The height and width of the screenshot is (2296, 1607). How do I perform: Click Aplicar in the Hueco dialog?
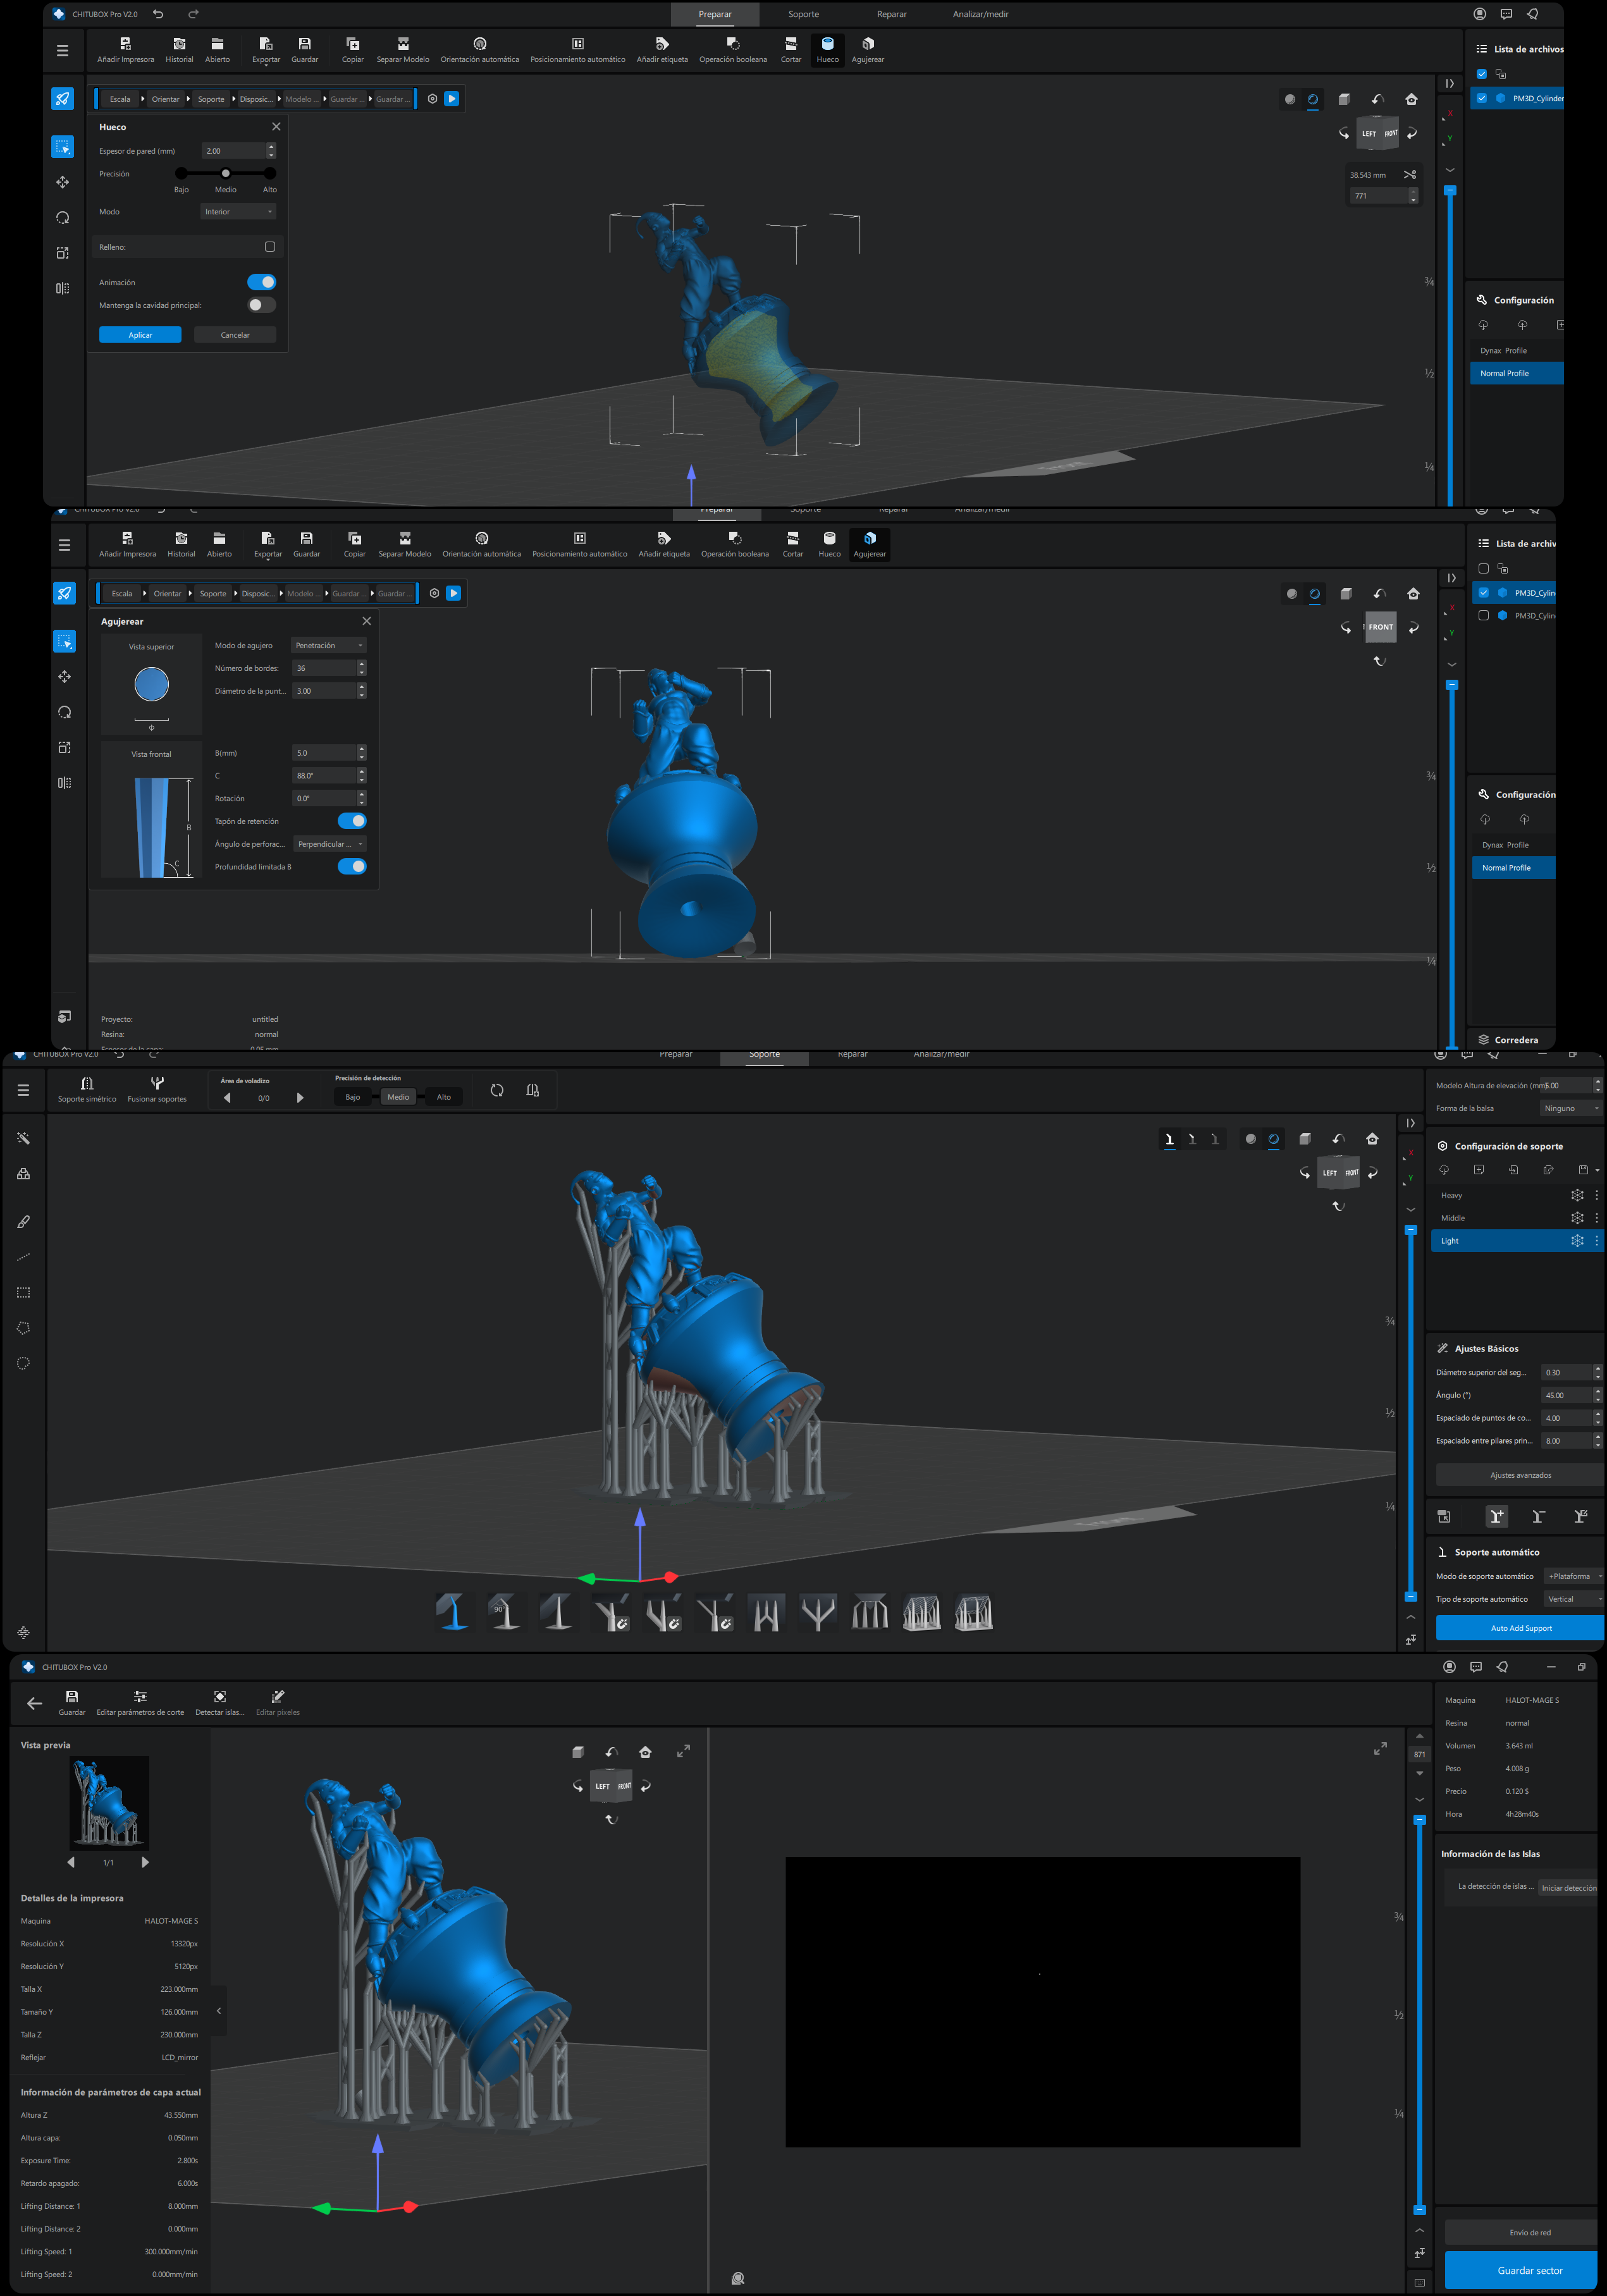[140, 335]
